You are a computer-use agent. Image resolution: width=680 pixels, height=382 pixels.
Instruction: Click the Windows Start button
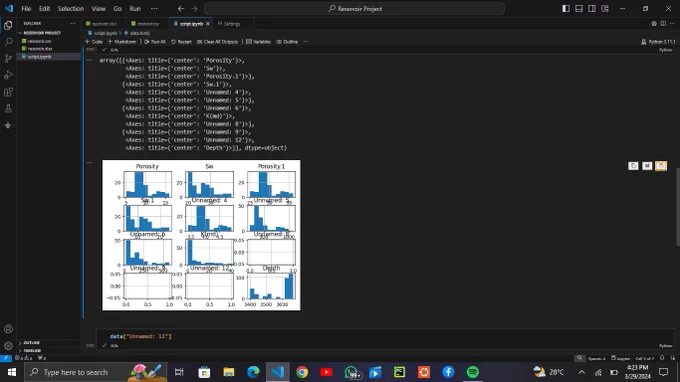pyautogui.click(x=12, y=372)
